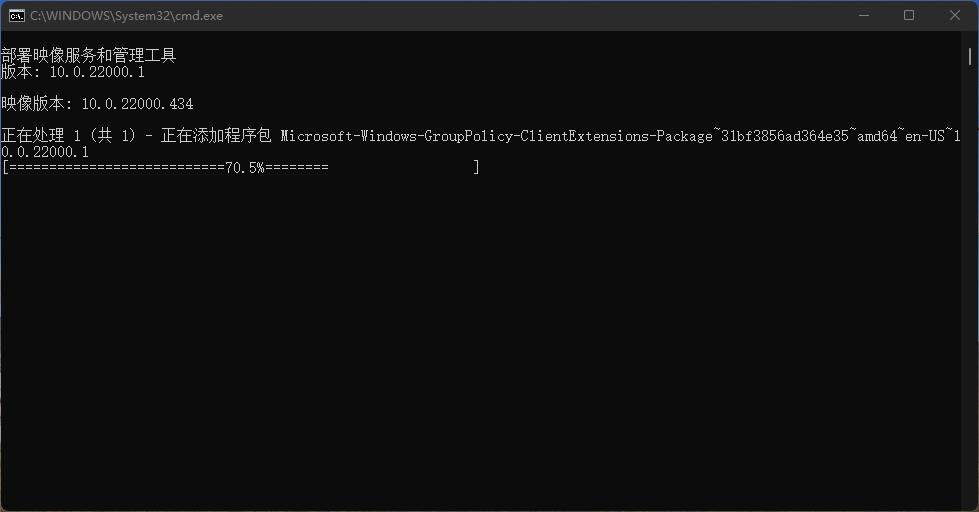Click the scrollbar track below the thumb
The image size is (979, 512).
point(970,281)
